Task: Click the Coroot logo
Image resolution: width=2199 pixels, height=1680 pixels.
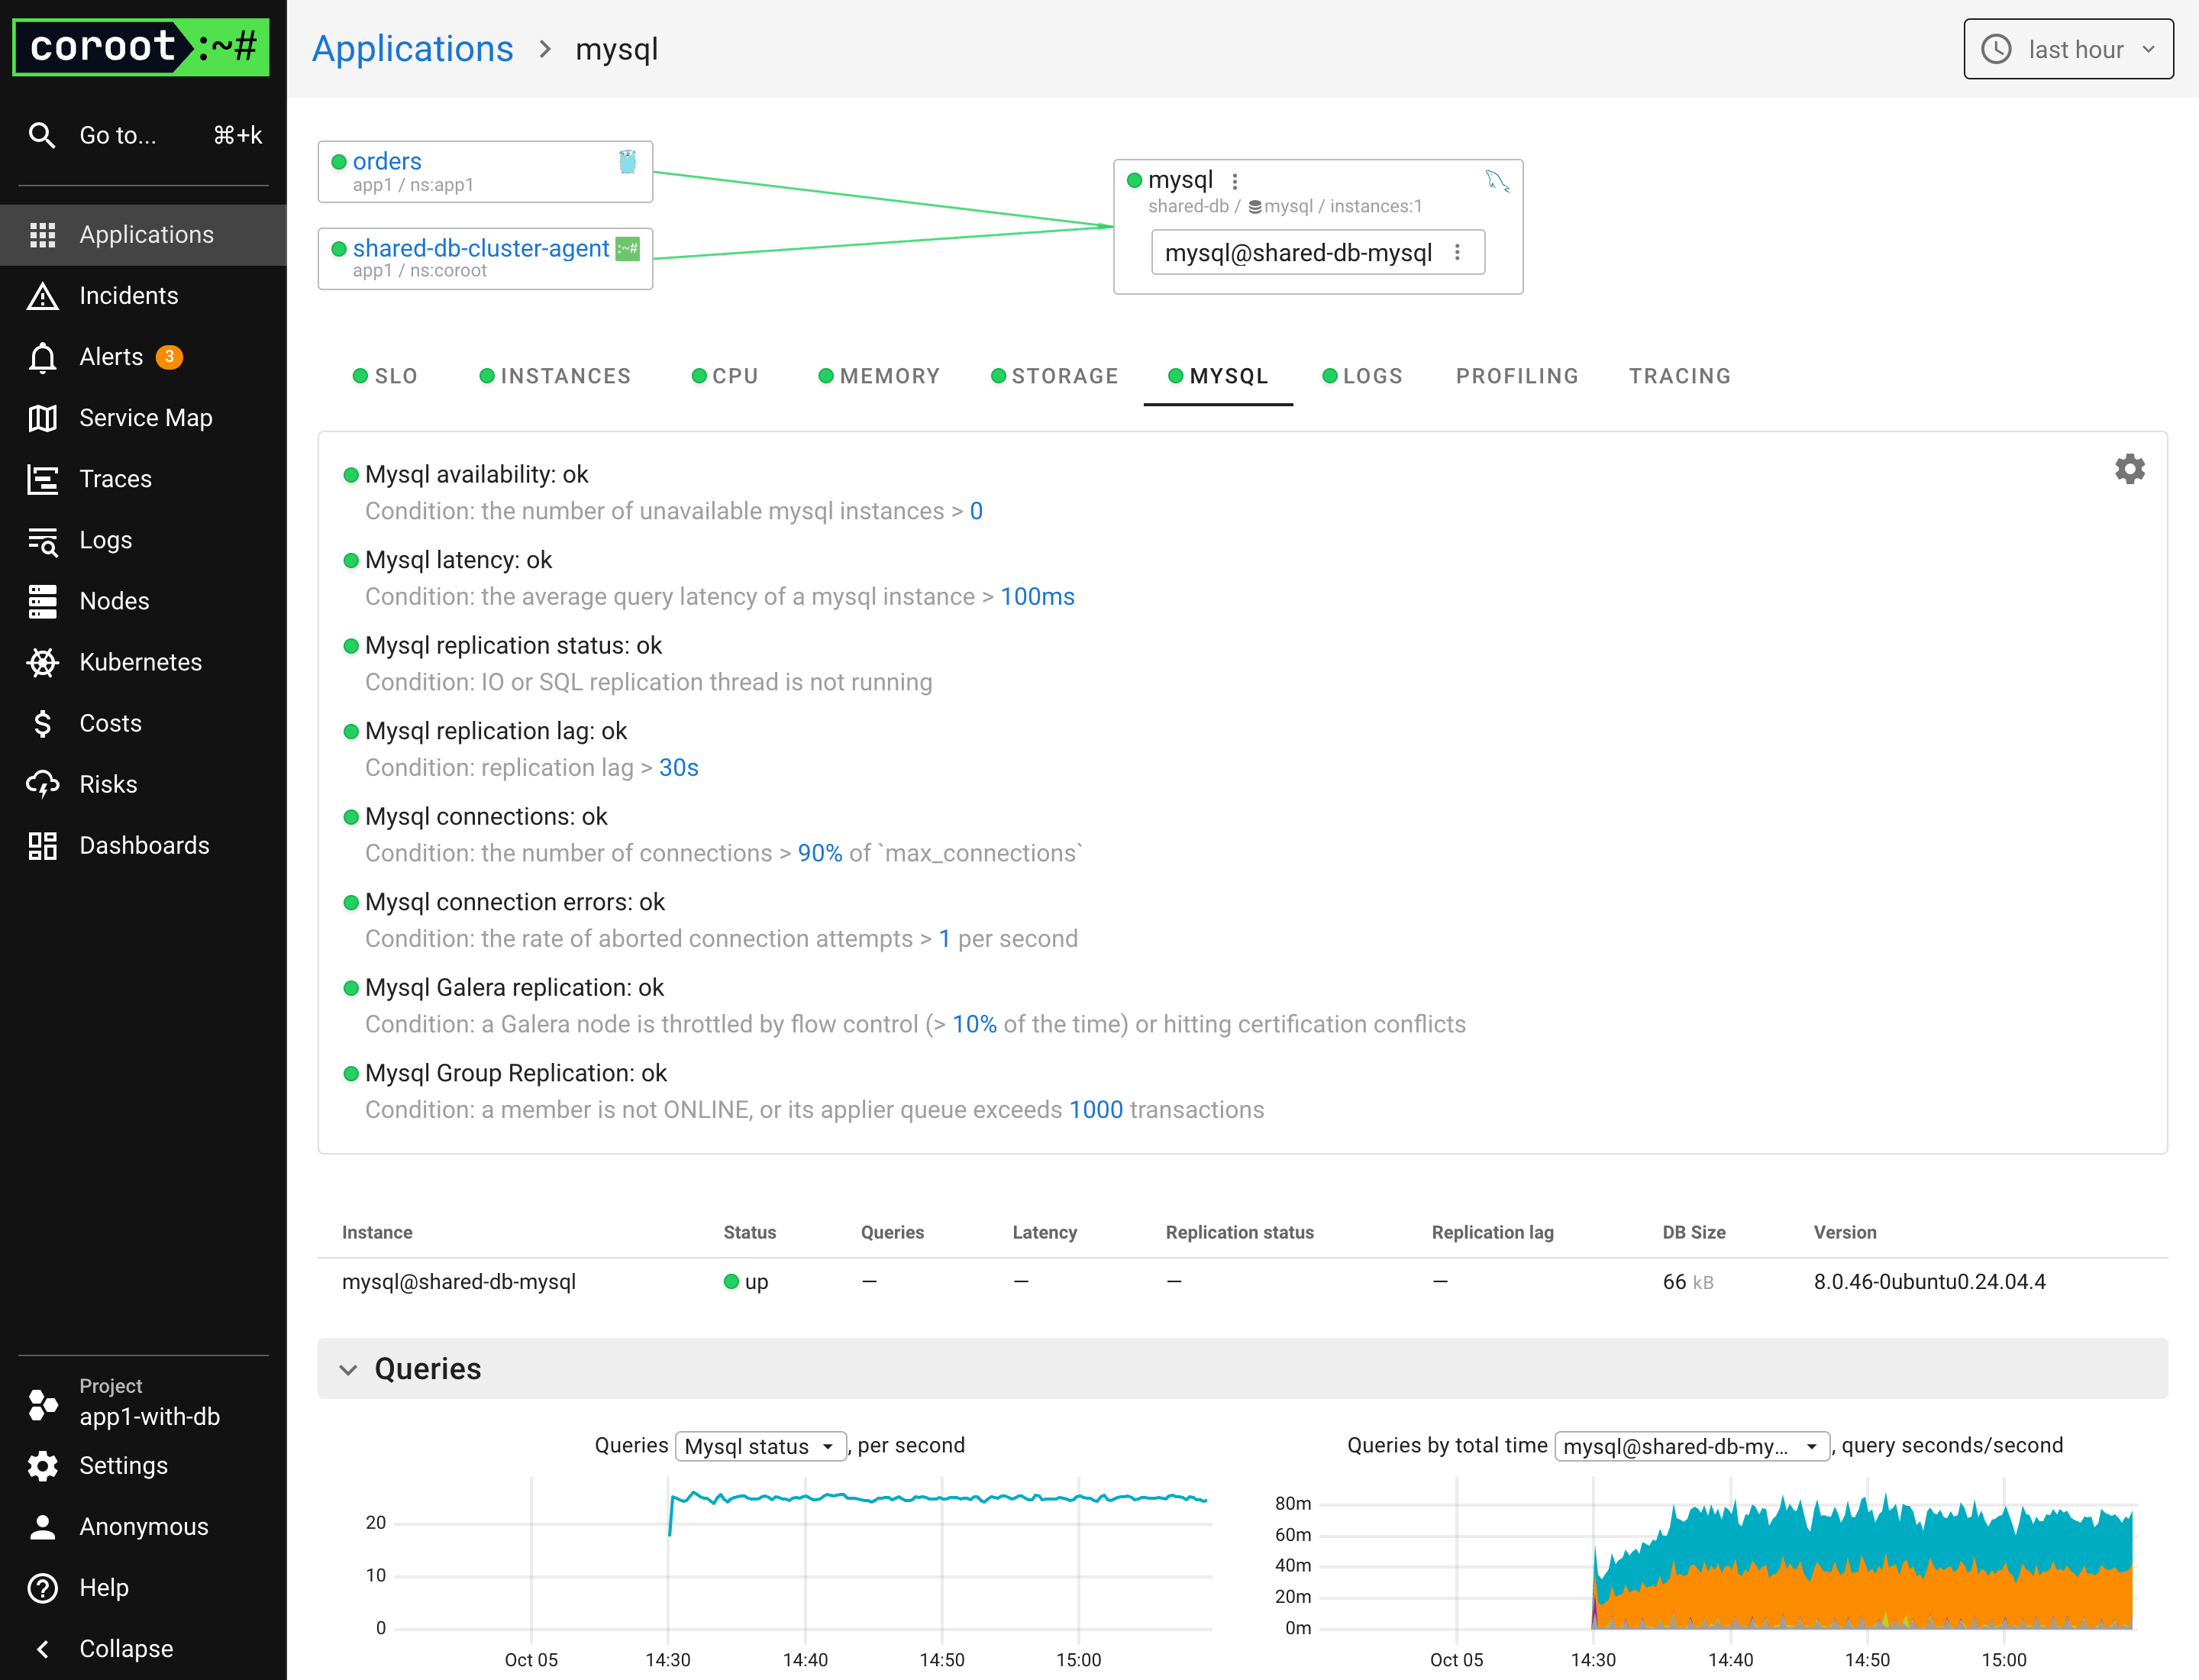Action: [141, 47]
